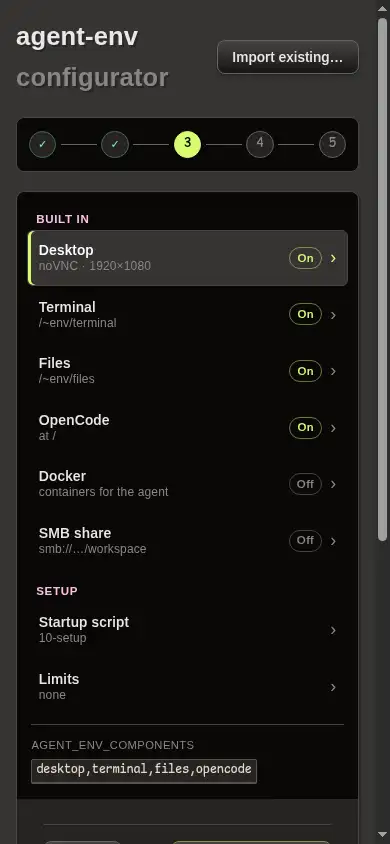Expand Desktop settings chevron
This screenshot has width=390, height=844.
[x=334, y=258]
